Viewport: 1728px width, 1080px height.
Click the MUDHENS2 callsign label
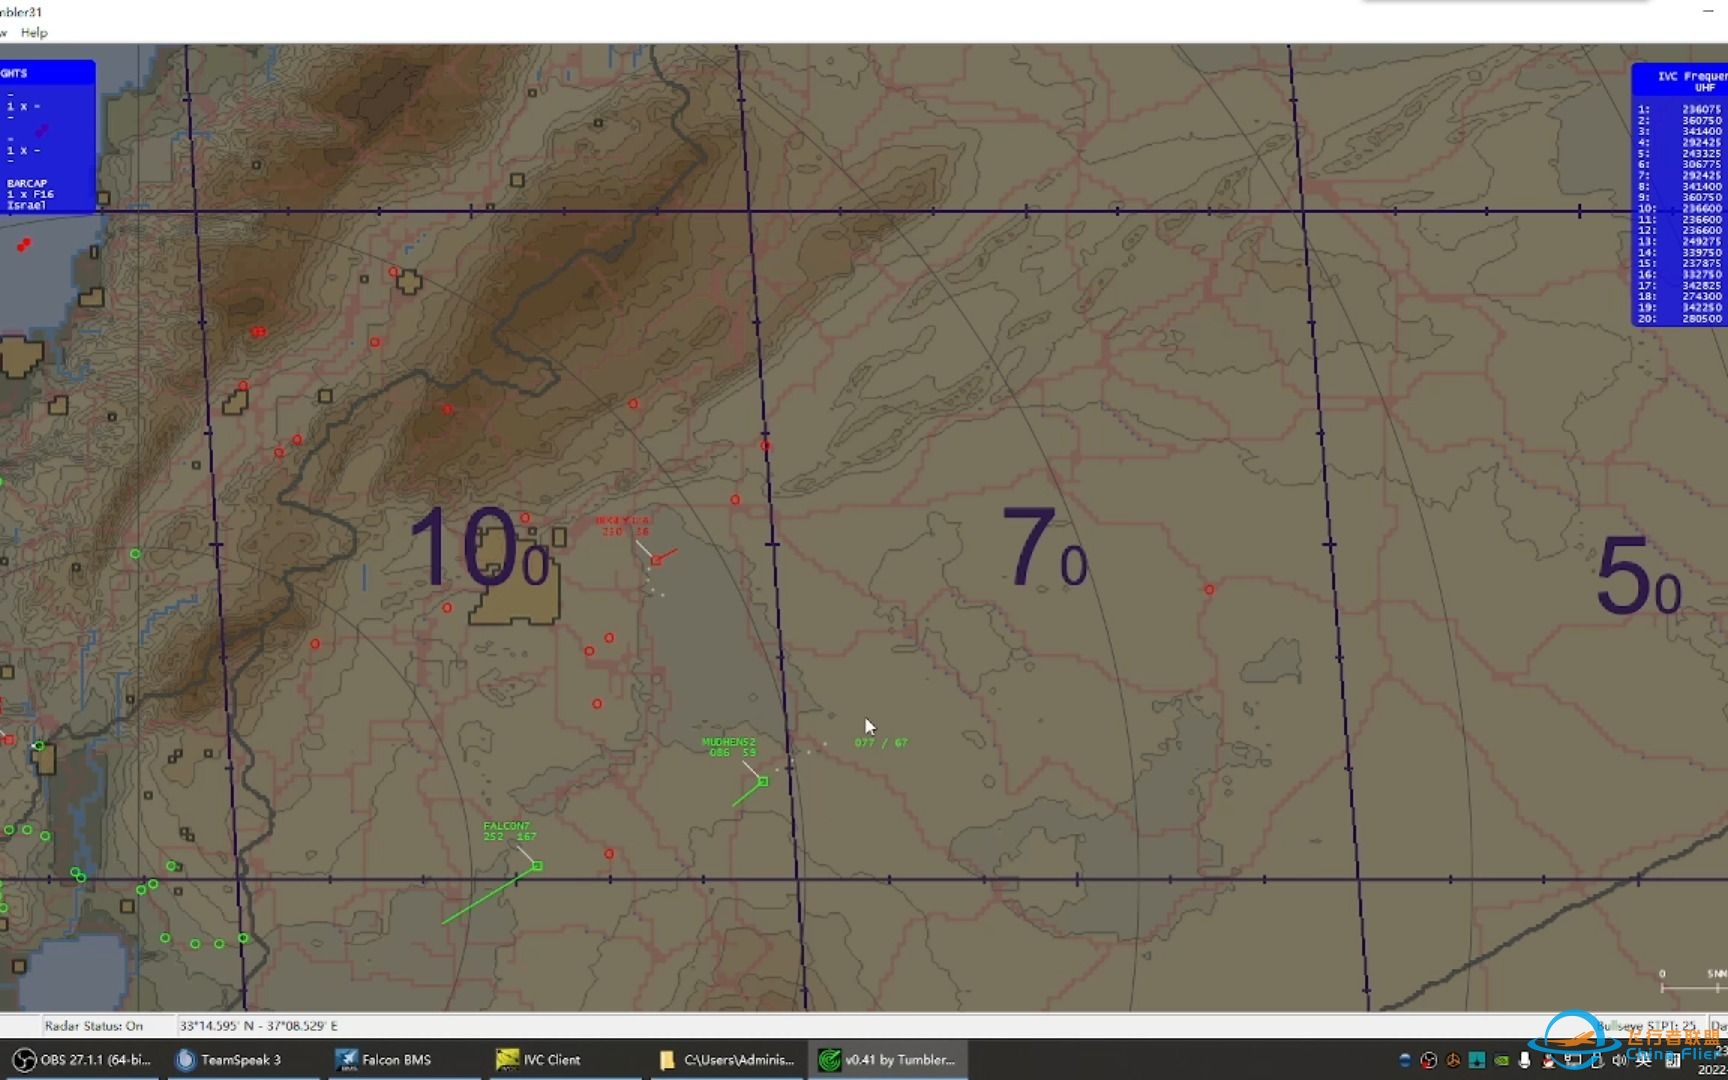(x=728, y=742)
